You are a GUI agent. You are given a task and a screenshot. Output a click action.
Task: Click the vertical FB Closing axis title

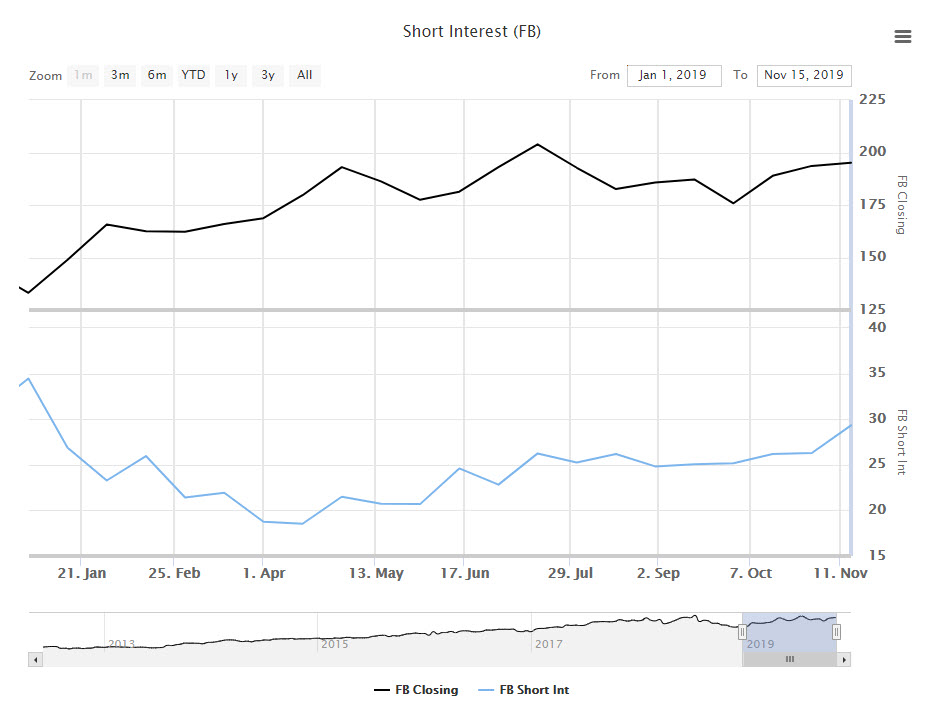pyautogui.click(x=902, y=205)
